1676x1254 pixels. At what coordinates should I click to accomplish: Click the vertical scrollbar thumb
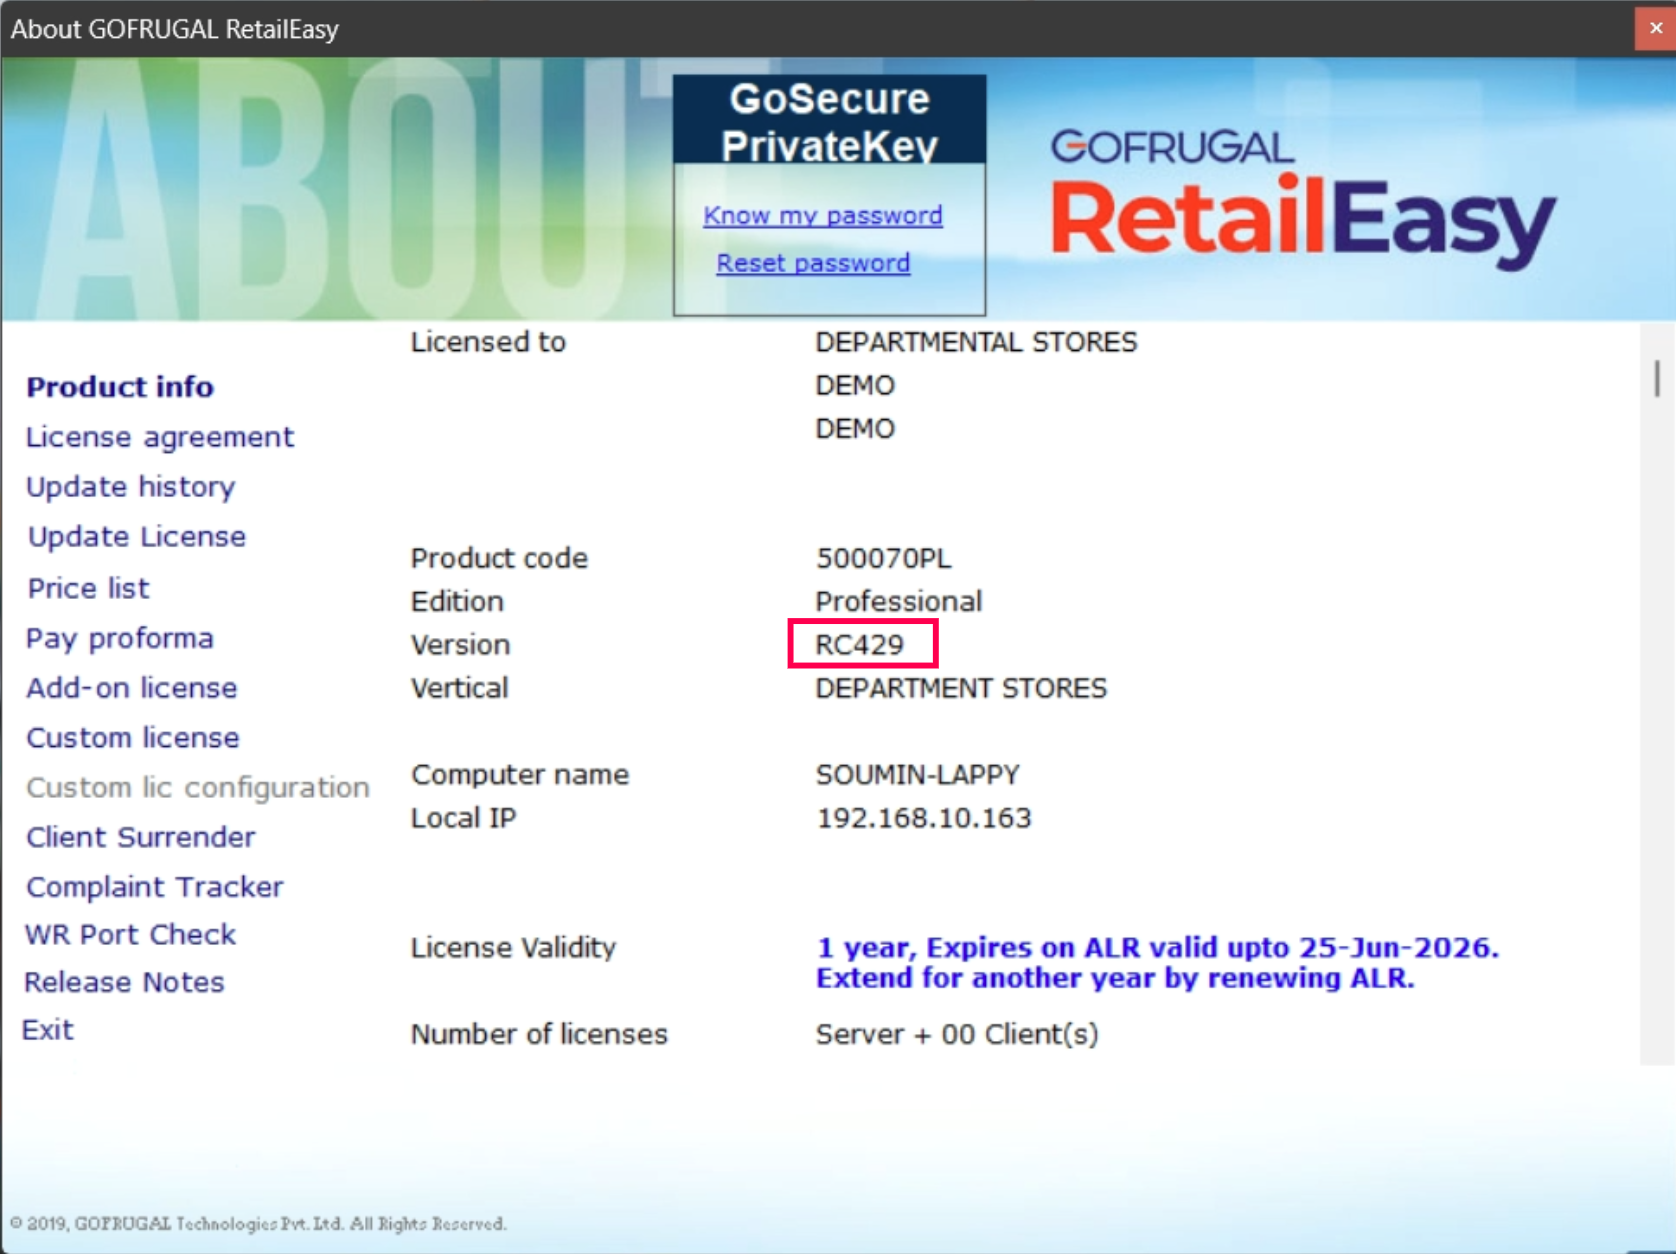pyautogui.click(x=1657, y=378)
